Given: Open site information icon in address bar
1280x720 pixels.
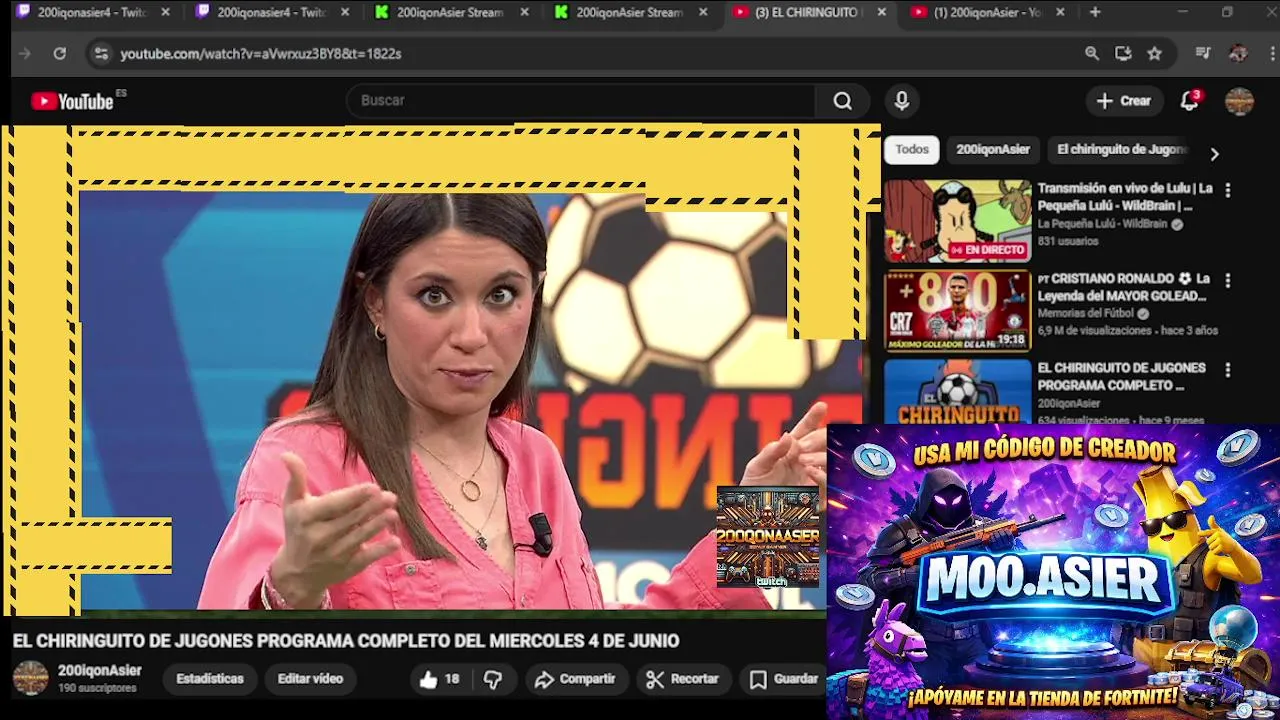Looking at the screenshot, I should click(100, 54).
